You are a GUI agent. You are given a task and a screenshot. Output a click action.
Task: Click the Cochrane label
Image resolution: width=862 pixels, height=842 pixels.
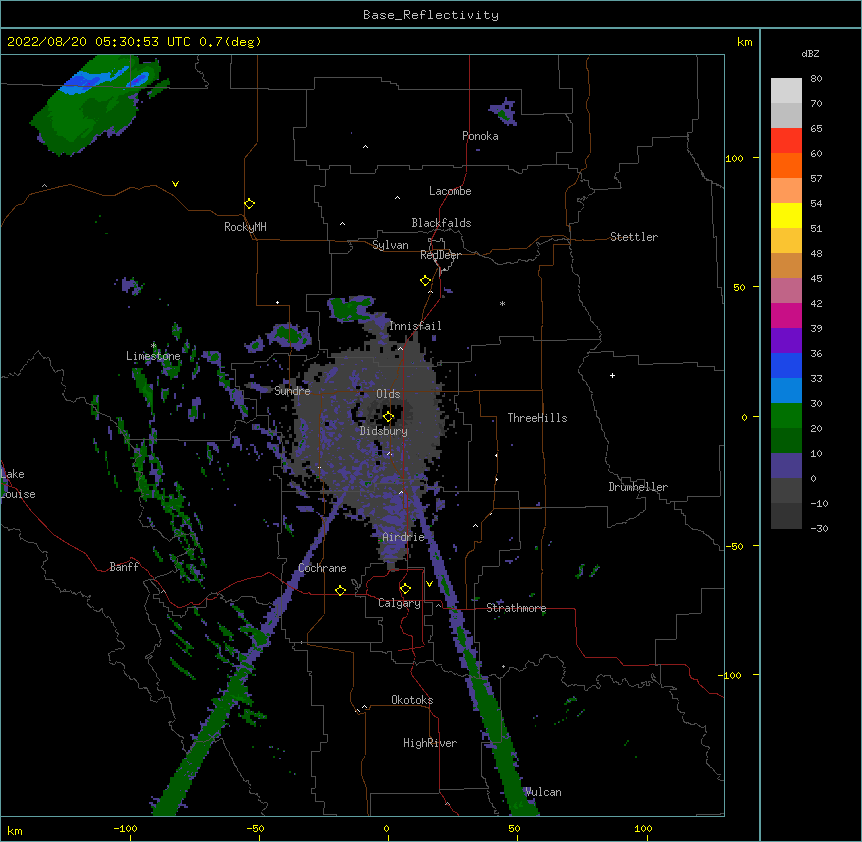click(x=322, y=568)
